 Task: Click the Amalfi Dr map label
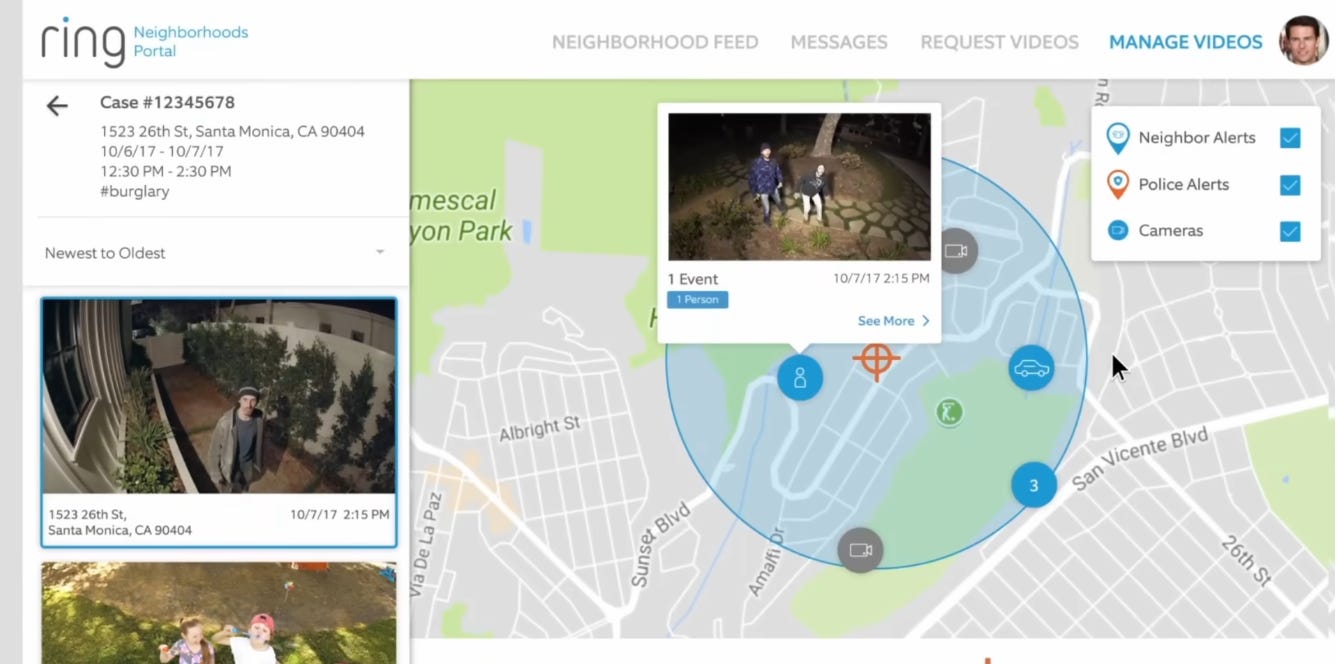tap(769, 563)
